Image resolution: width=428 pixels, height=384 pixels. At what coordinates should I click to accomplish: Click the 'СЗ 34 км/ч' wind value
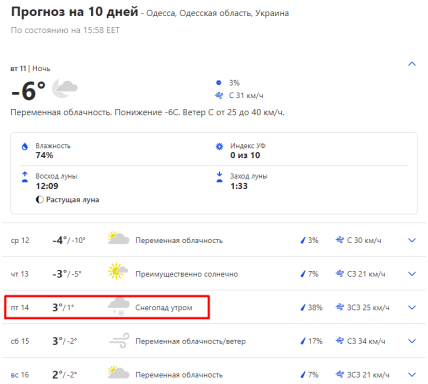[366, 341]
